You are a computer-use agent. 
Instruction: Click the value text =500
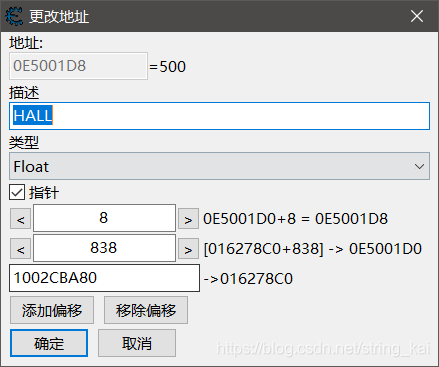[x=167, y=67]
